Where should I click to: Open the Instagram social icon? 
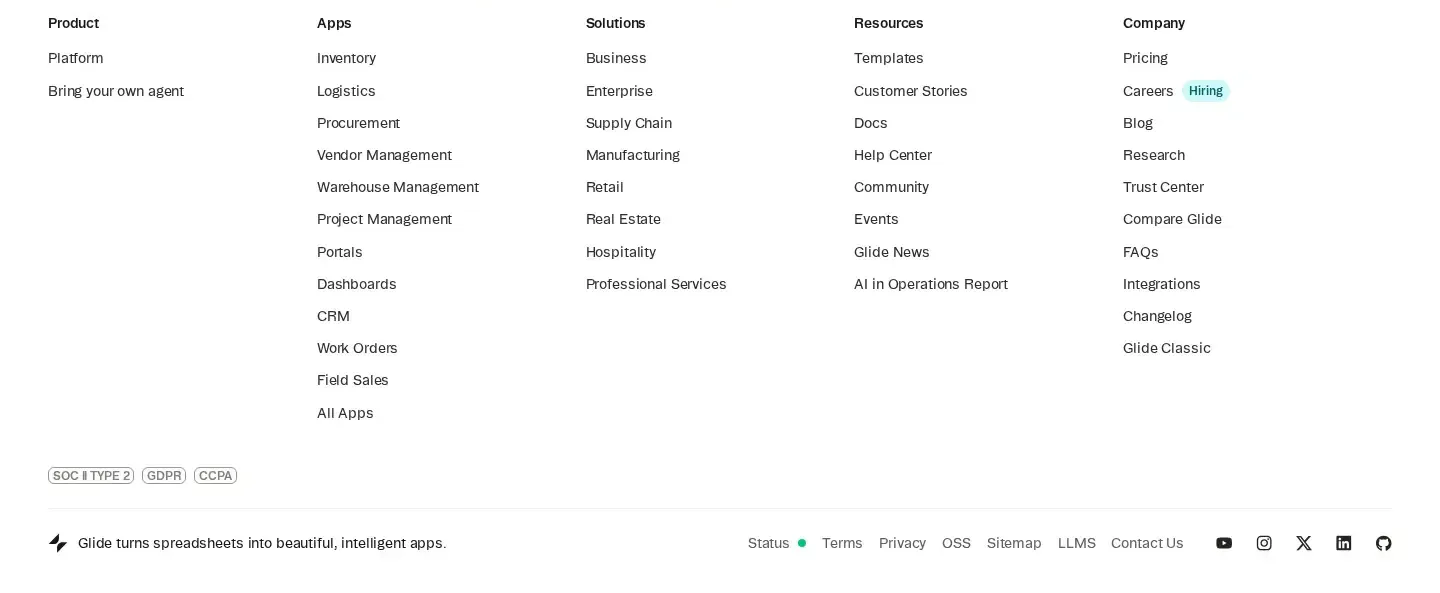pyautogui.click(x=1264, y=543)
